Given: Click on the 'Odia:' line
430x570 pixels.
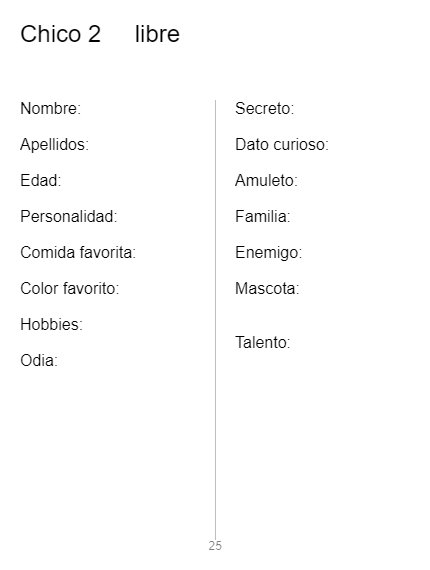Looking at the screenshot, I should [x=39, y=361].
